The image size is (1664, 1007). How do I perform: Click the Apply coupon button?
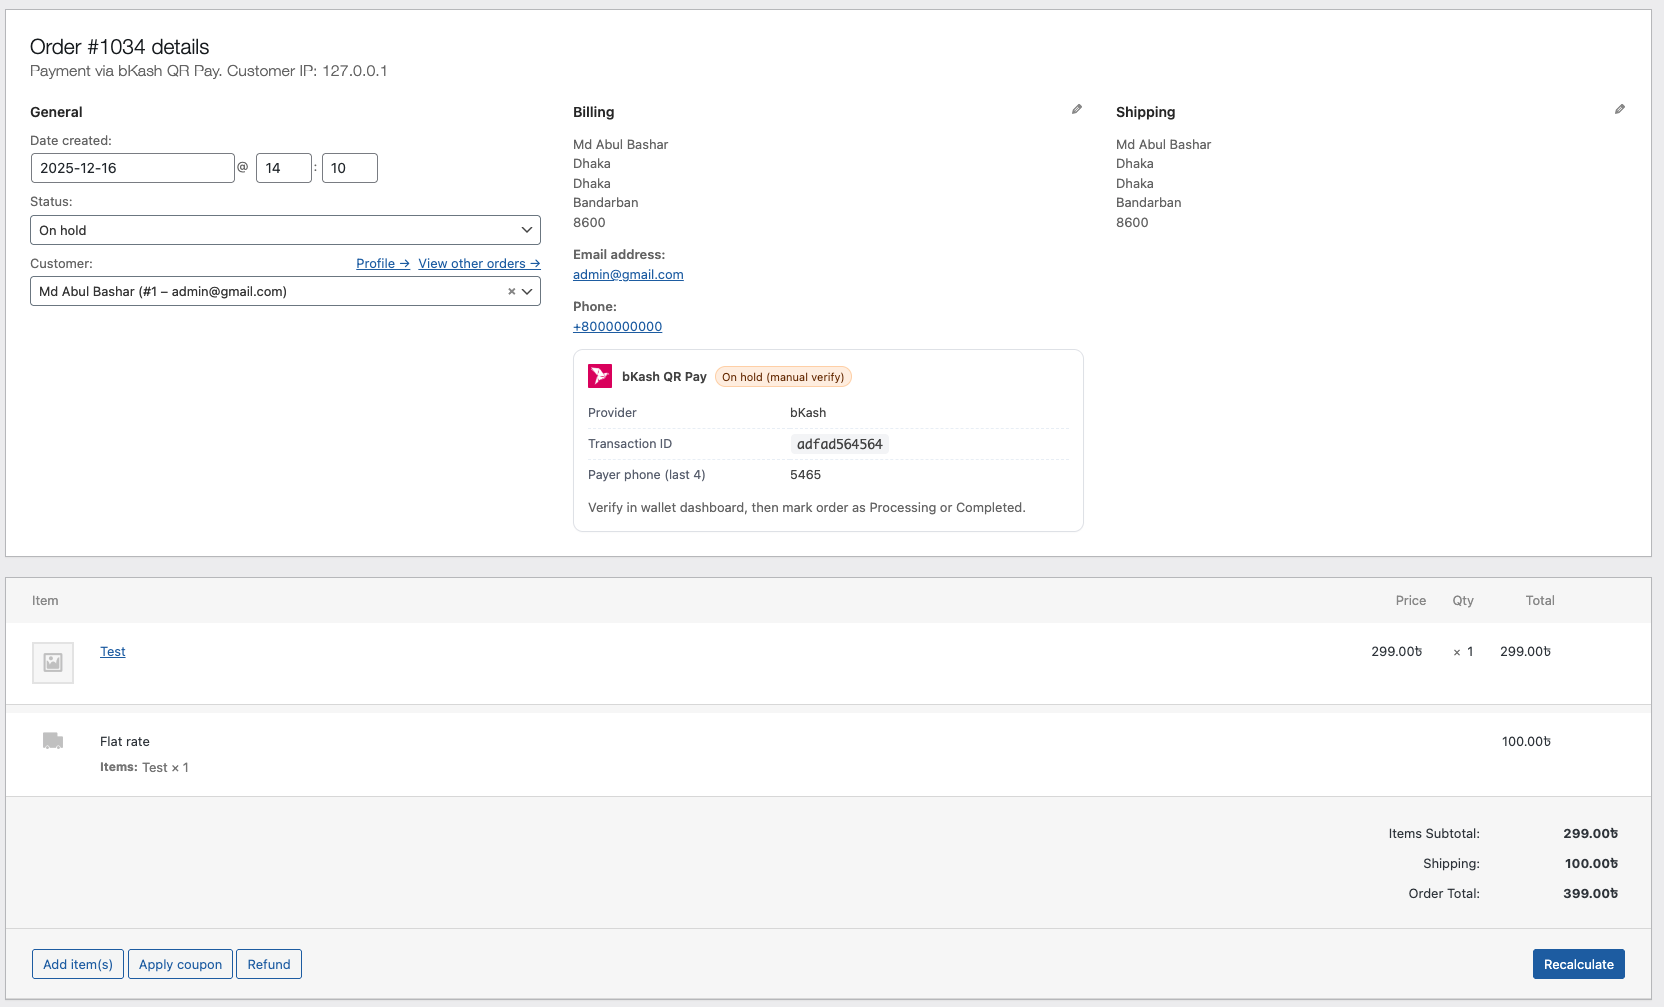180,963
